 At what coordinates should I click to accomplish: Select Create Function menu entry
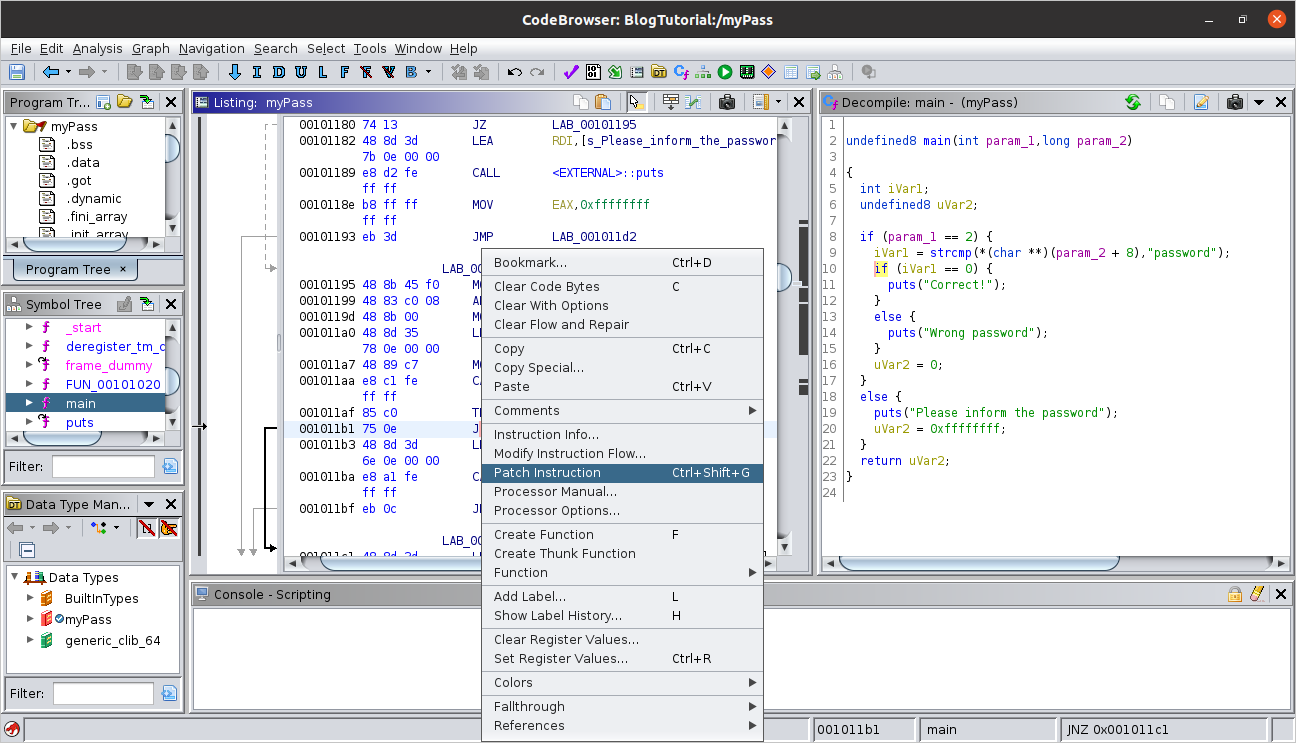point(622,534)
